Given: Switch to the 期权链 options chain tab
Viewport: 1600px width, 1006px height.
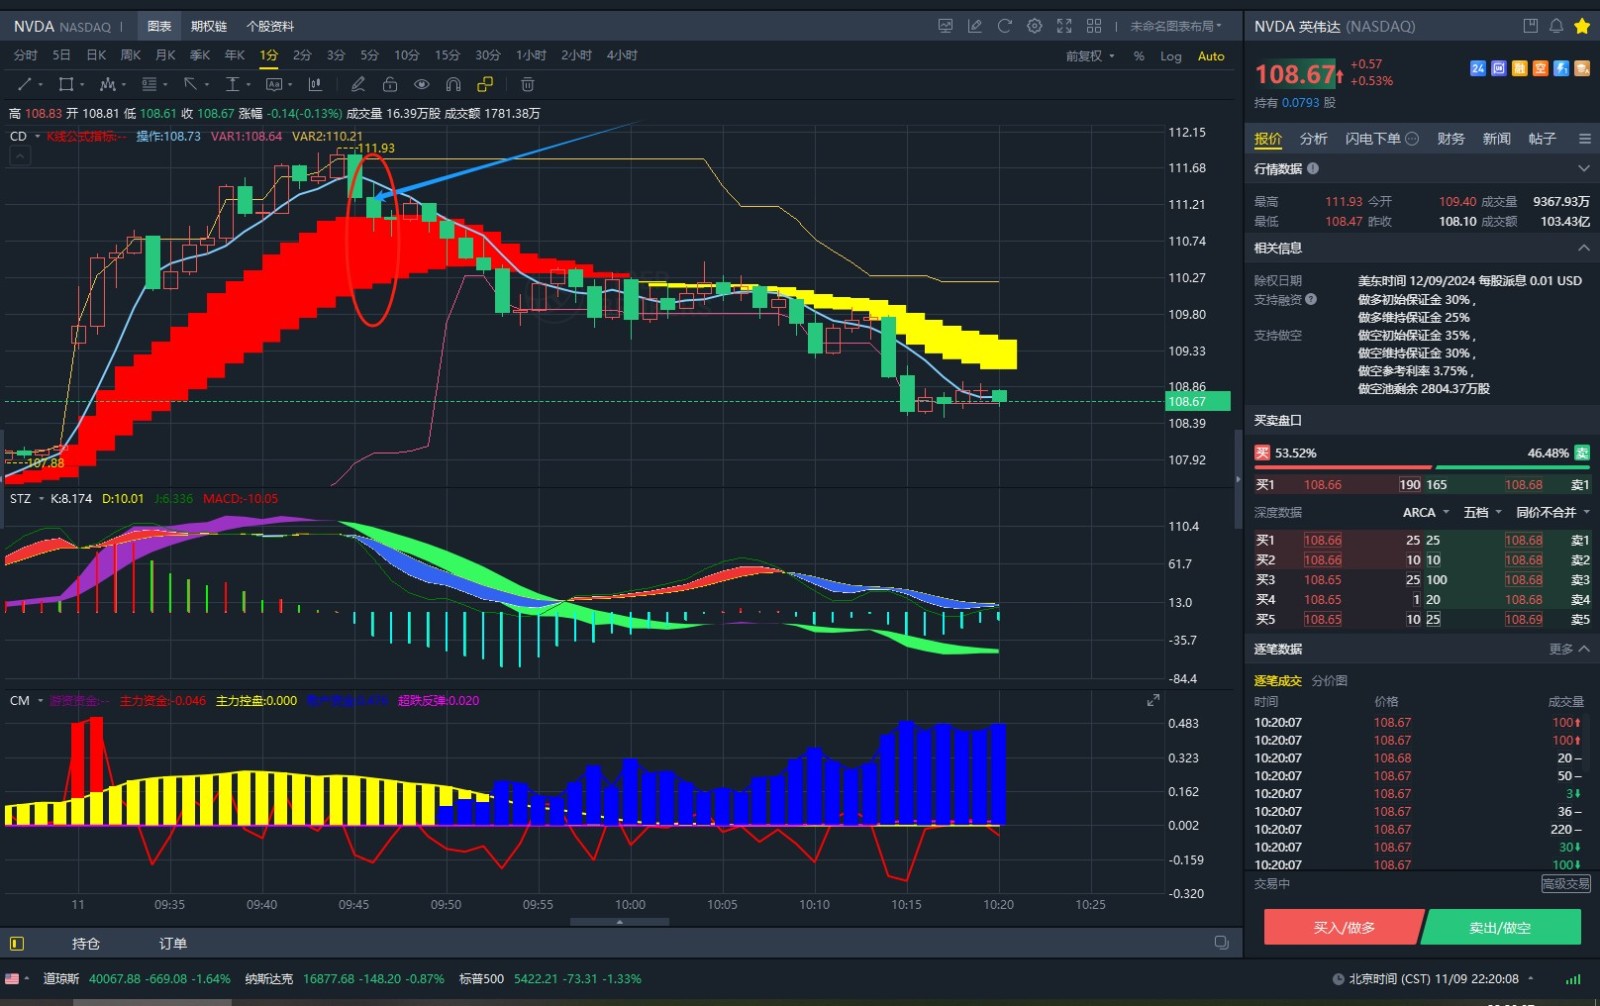Looking at the screenshot, I should (x=209, y=26).
